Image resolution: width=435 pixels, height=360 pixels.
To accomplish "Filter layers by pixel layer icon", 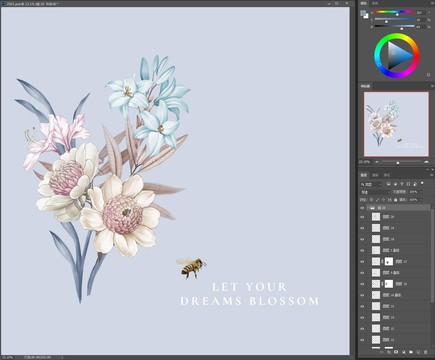I will [389, 184].
